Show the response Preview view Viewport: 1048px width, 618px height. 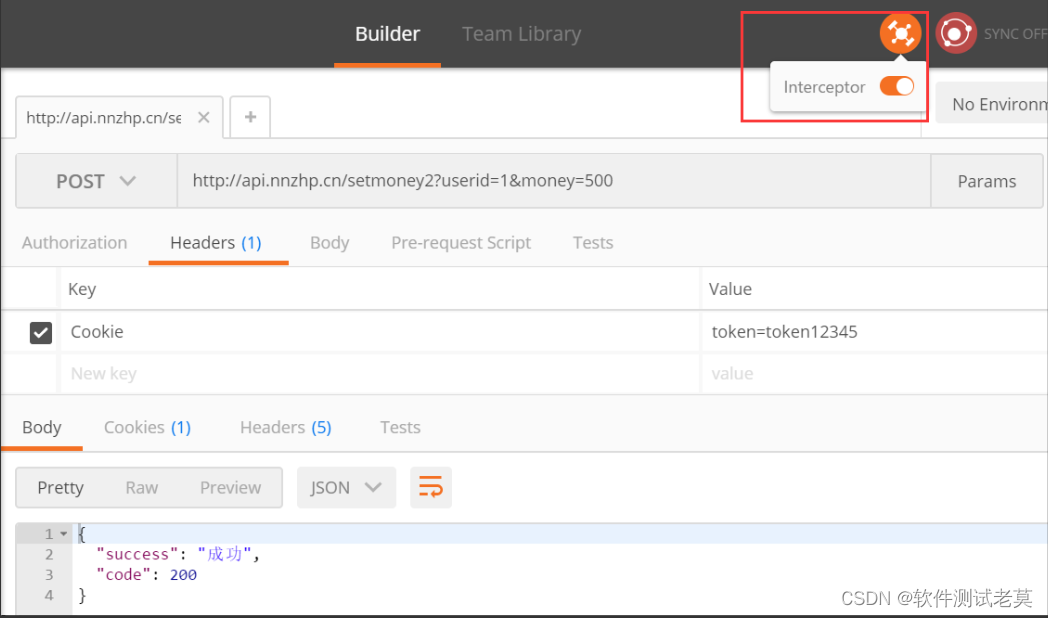coord(230,487)
